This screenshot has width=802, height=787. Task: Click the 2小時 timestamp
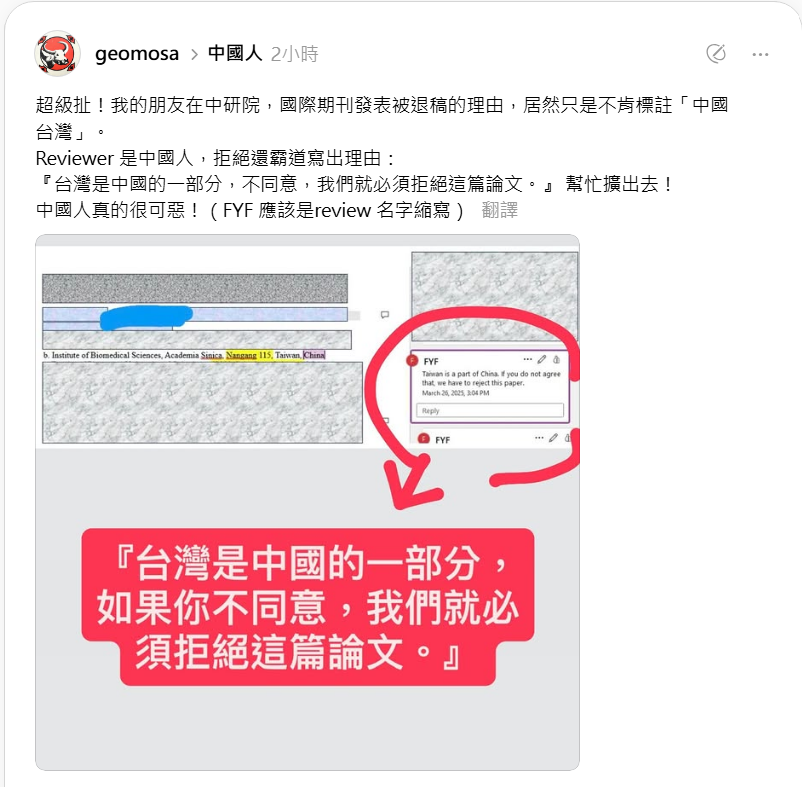tap(294, 54)
